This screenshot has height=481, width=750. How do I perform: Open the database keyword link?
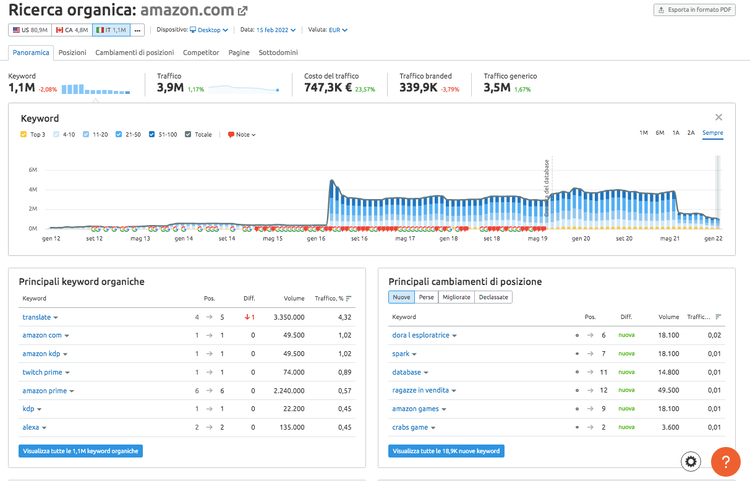pos(407,372)
